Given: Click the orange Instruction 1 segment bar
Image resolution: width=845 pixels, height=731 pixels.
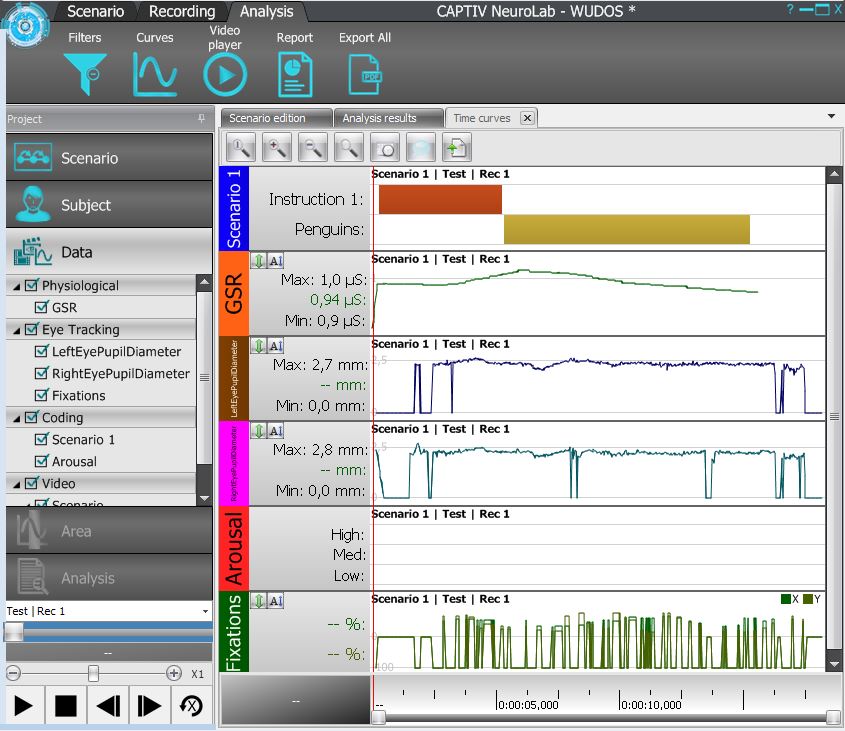Looking at the screenshot, I should click(x=440, y=199).
